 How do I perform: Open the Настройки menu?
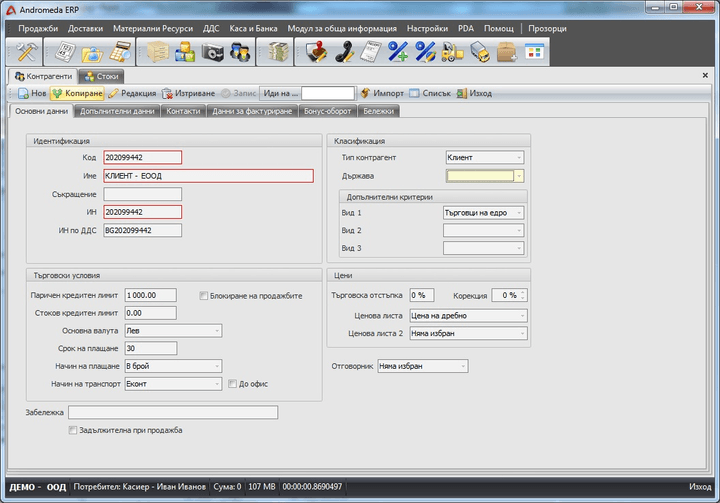point(428,28)
